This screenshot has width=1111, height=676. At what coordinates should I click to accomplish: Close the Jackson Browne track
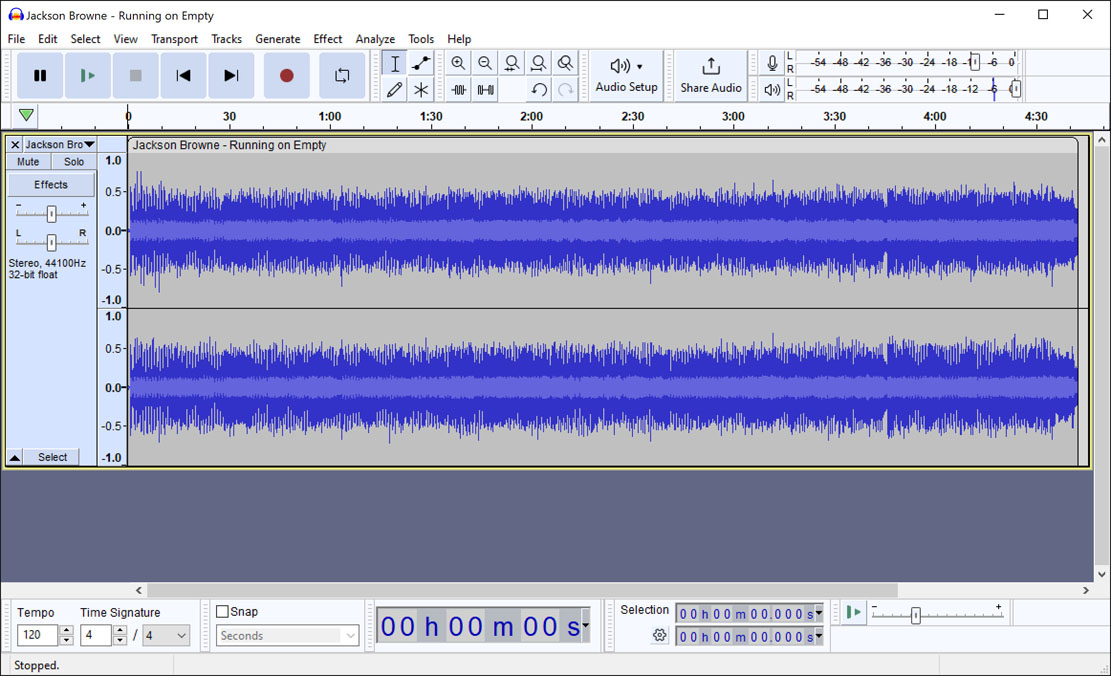(15, 145)
